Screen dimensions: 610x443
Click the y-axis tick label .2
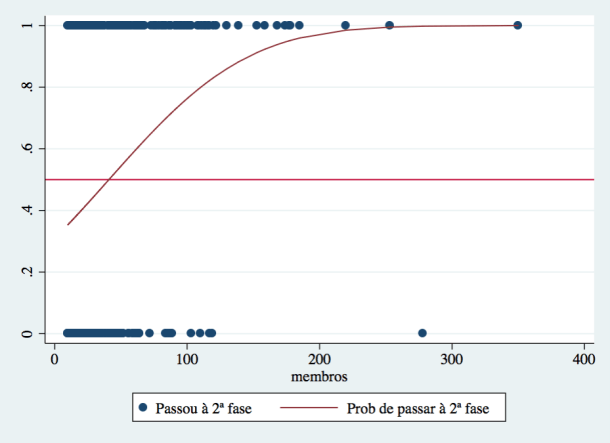pos(27,272)
